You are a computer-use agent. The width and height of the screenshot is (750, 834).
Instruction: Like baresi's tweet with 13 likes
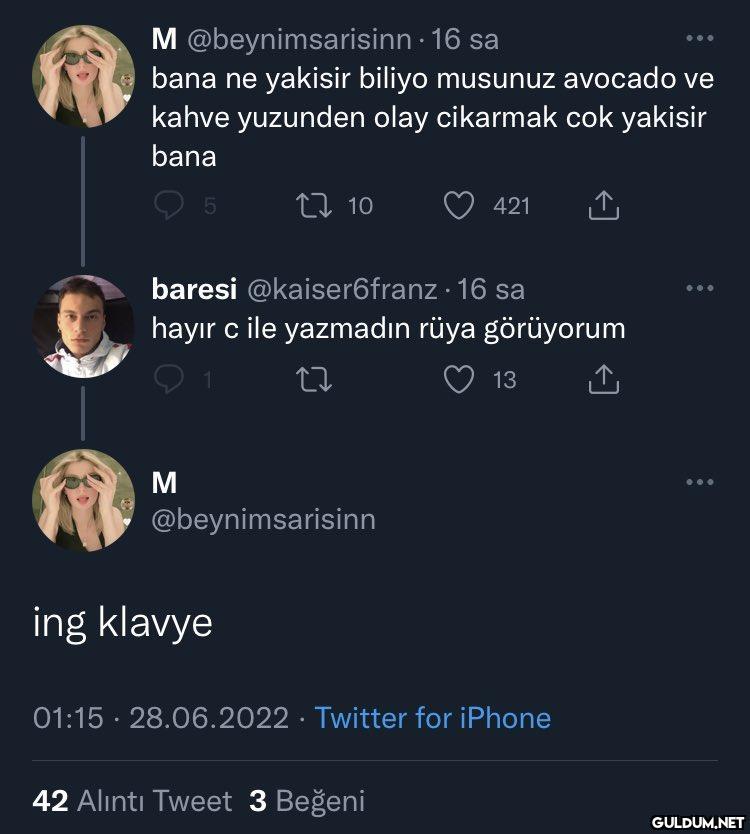tap(459, 379)
